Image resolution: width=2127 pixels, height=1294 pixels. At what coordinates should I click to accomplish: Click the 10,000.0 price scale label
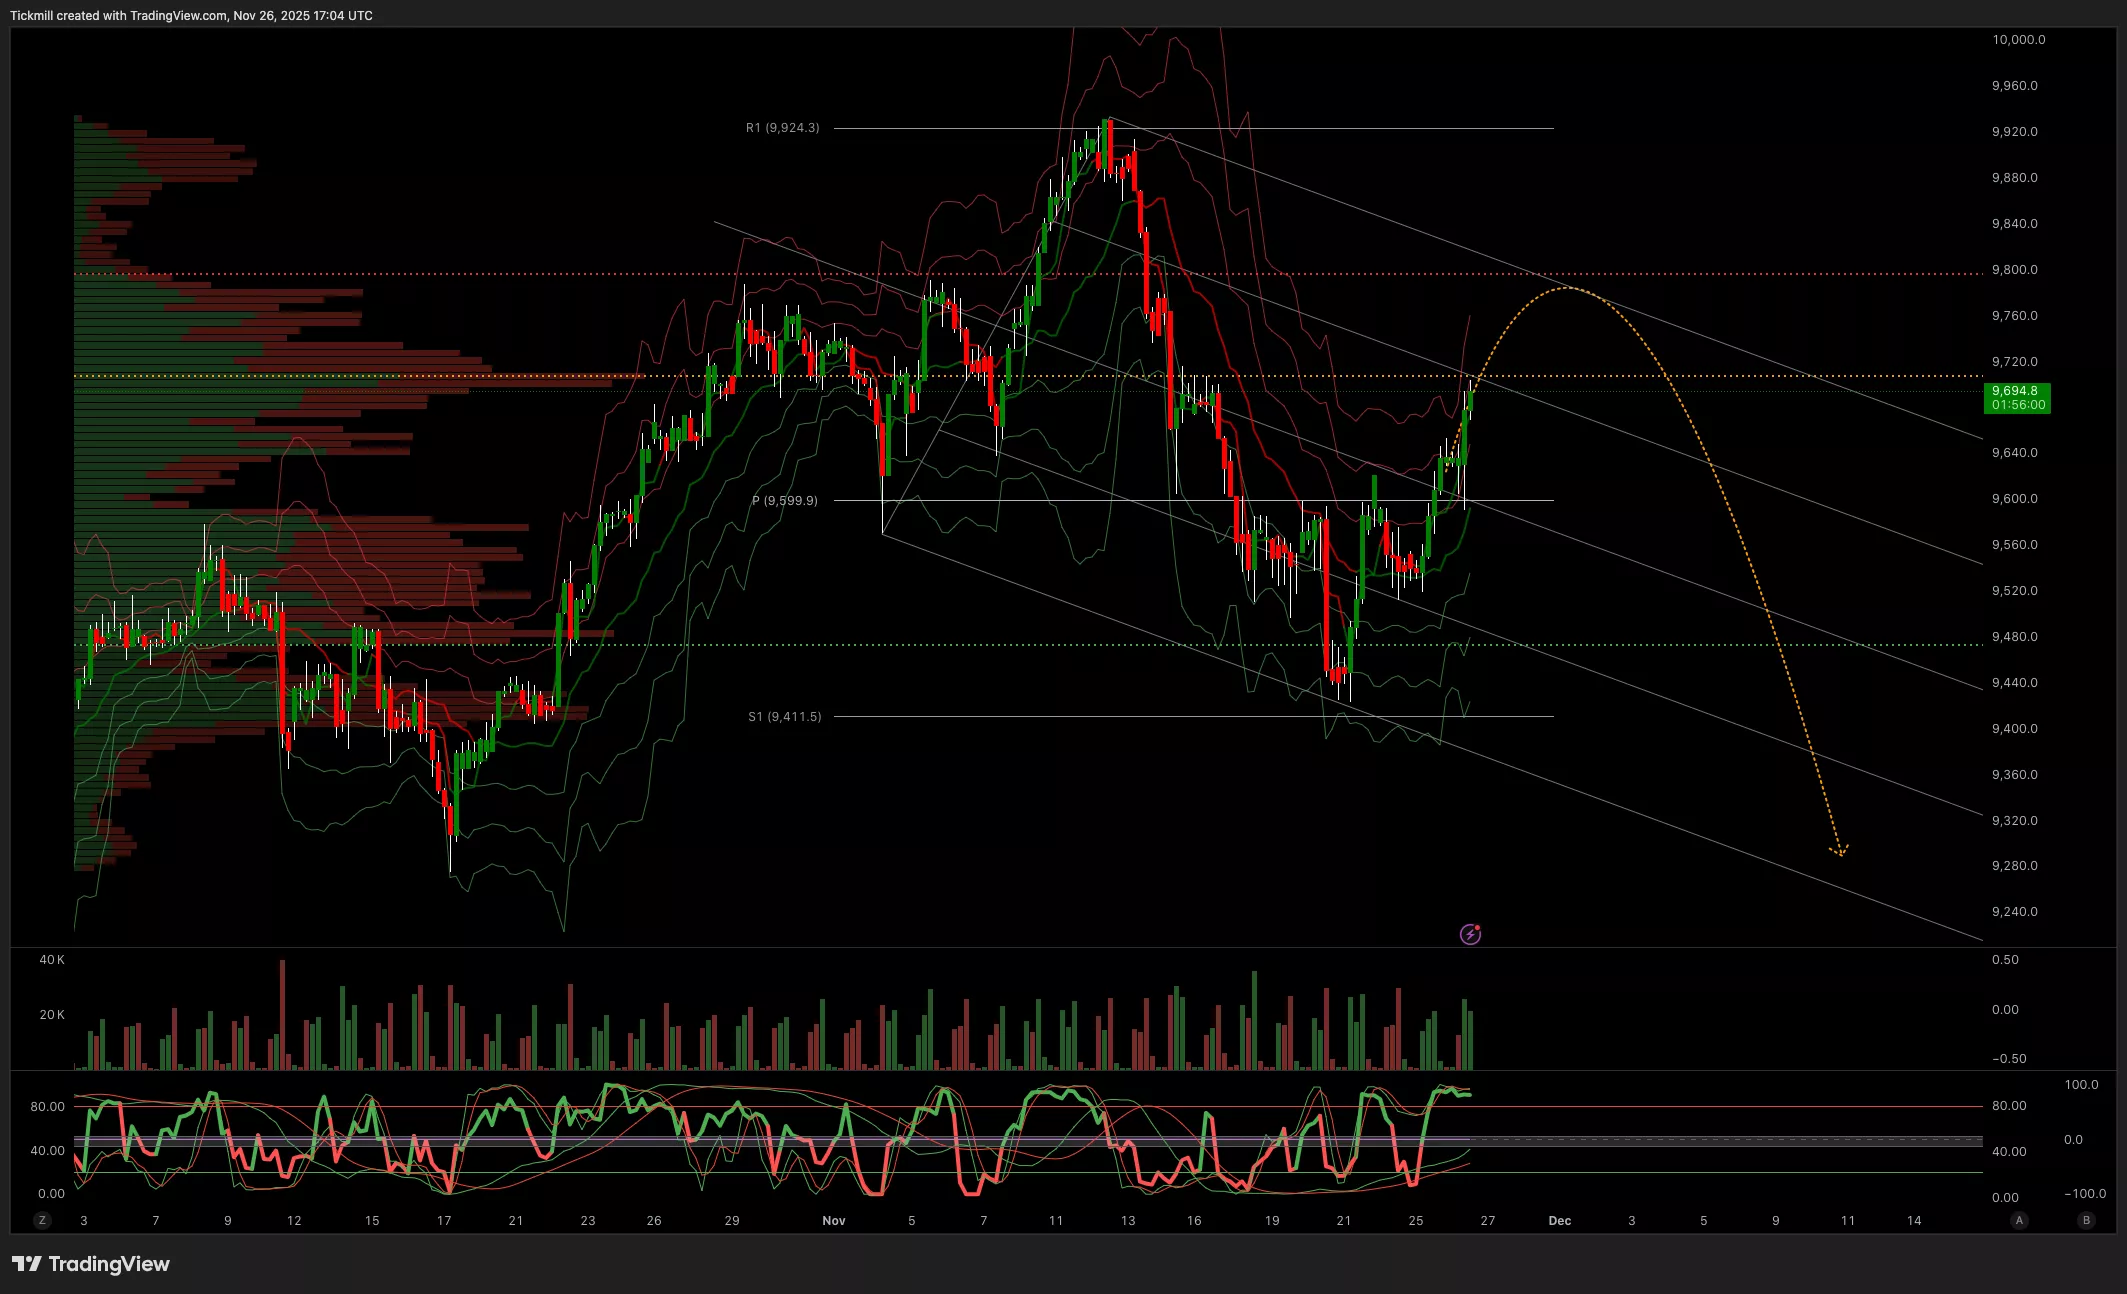coord(2018,40)
